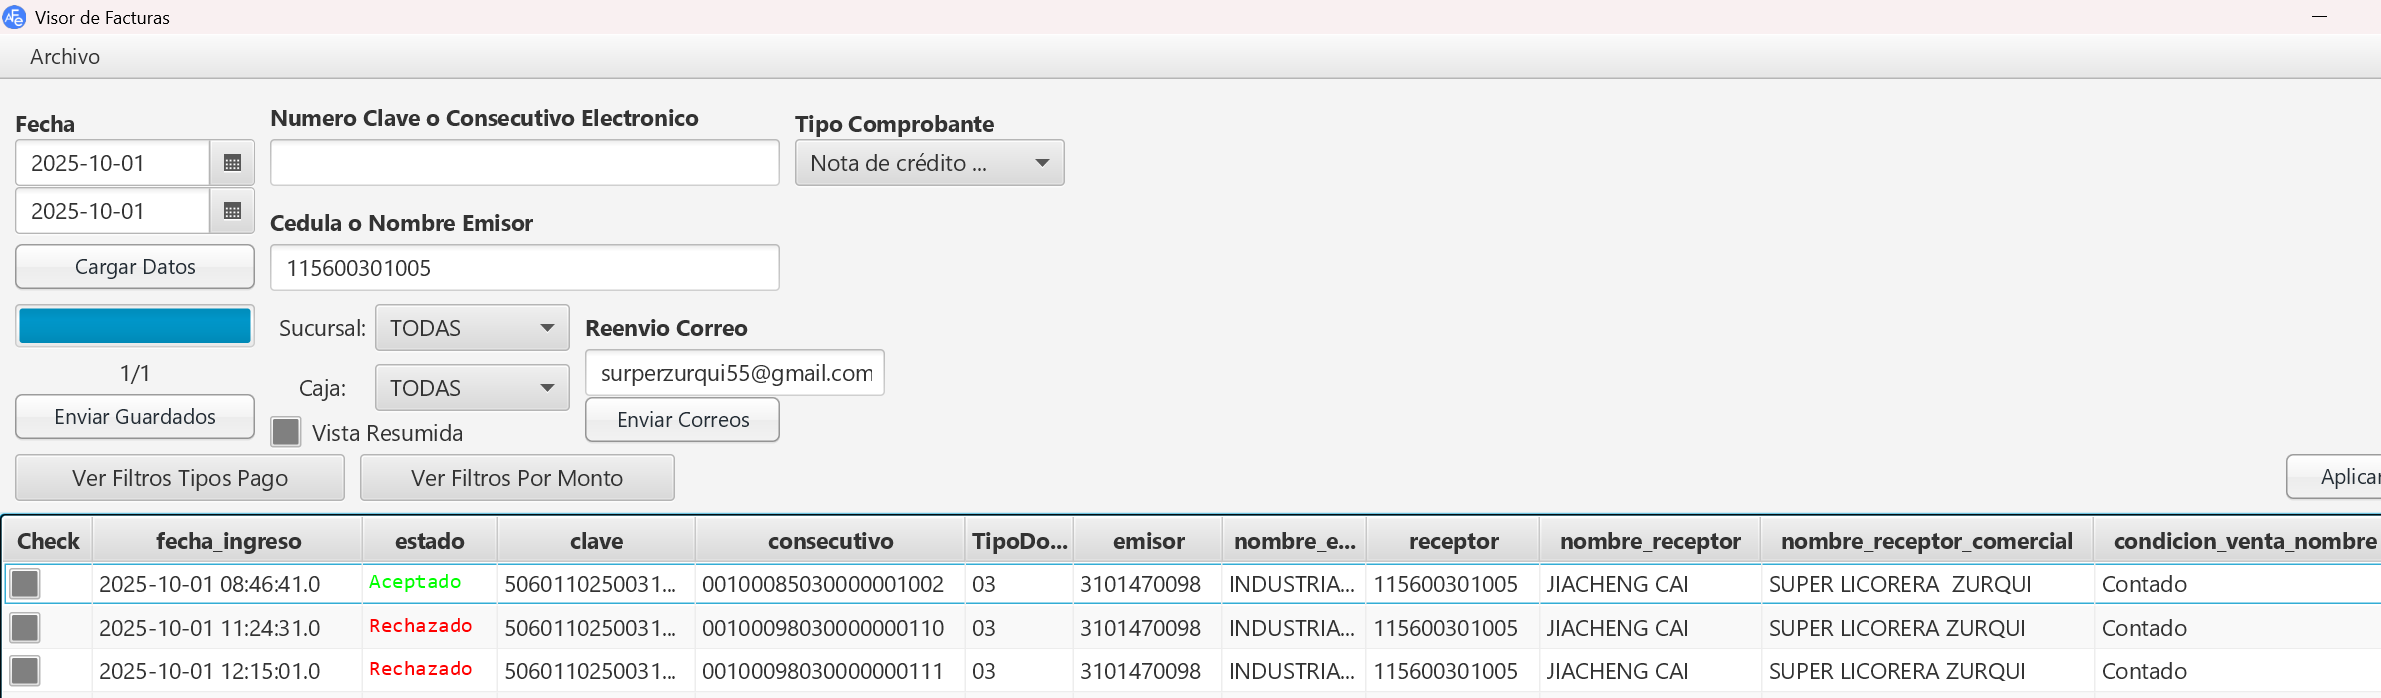Viewport: 2381px width, 698px height.
Task: Click the Visor de Facturas app icon
Action: (14, 17)
